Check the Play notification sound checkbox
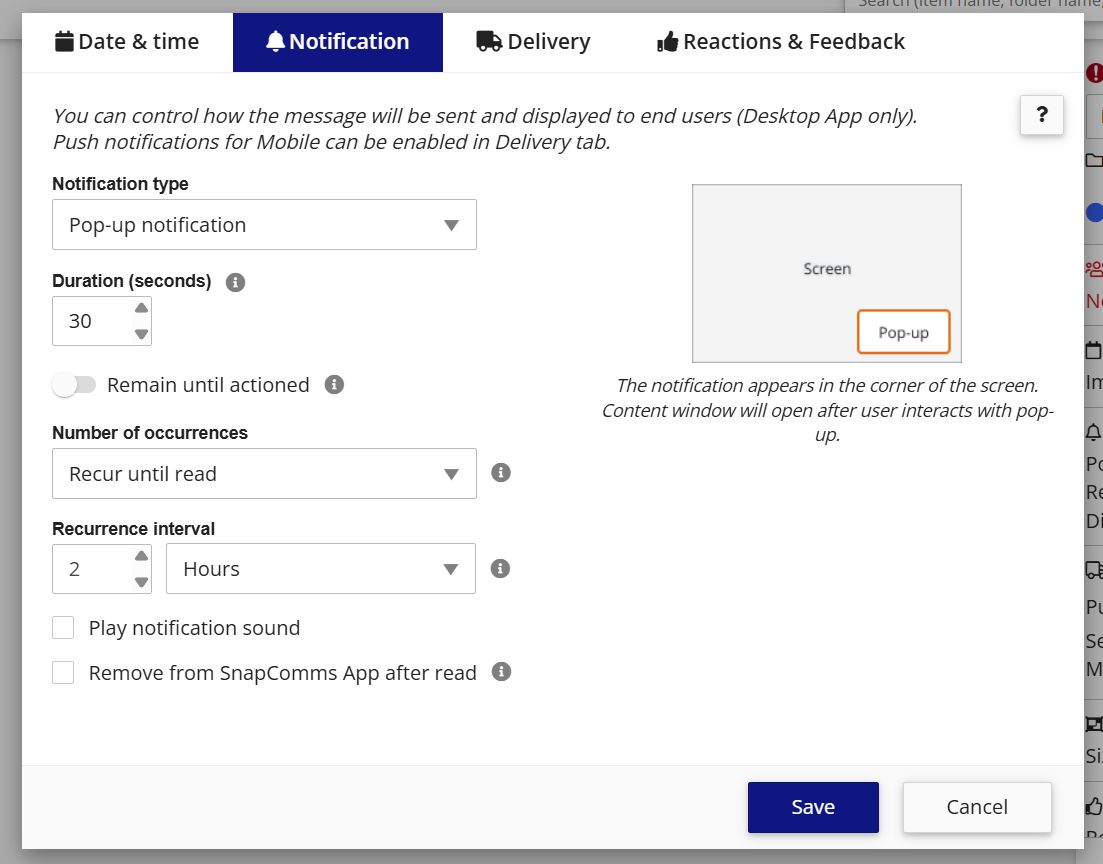1103x864 pixels. (63, 627)
